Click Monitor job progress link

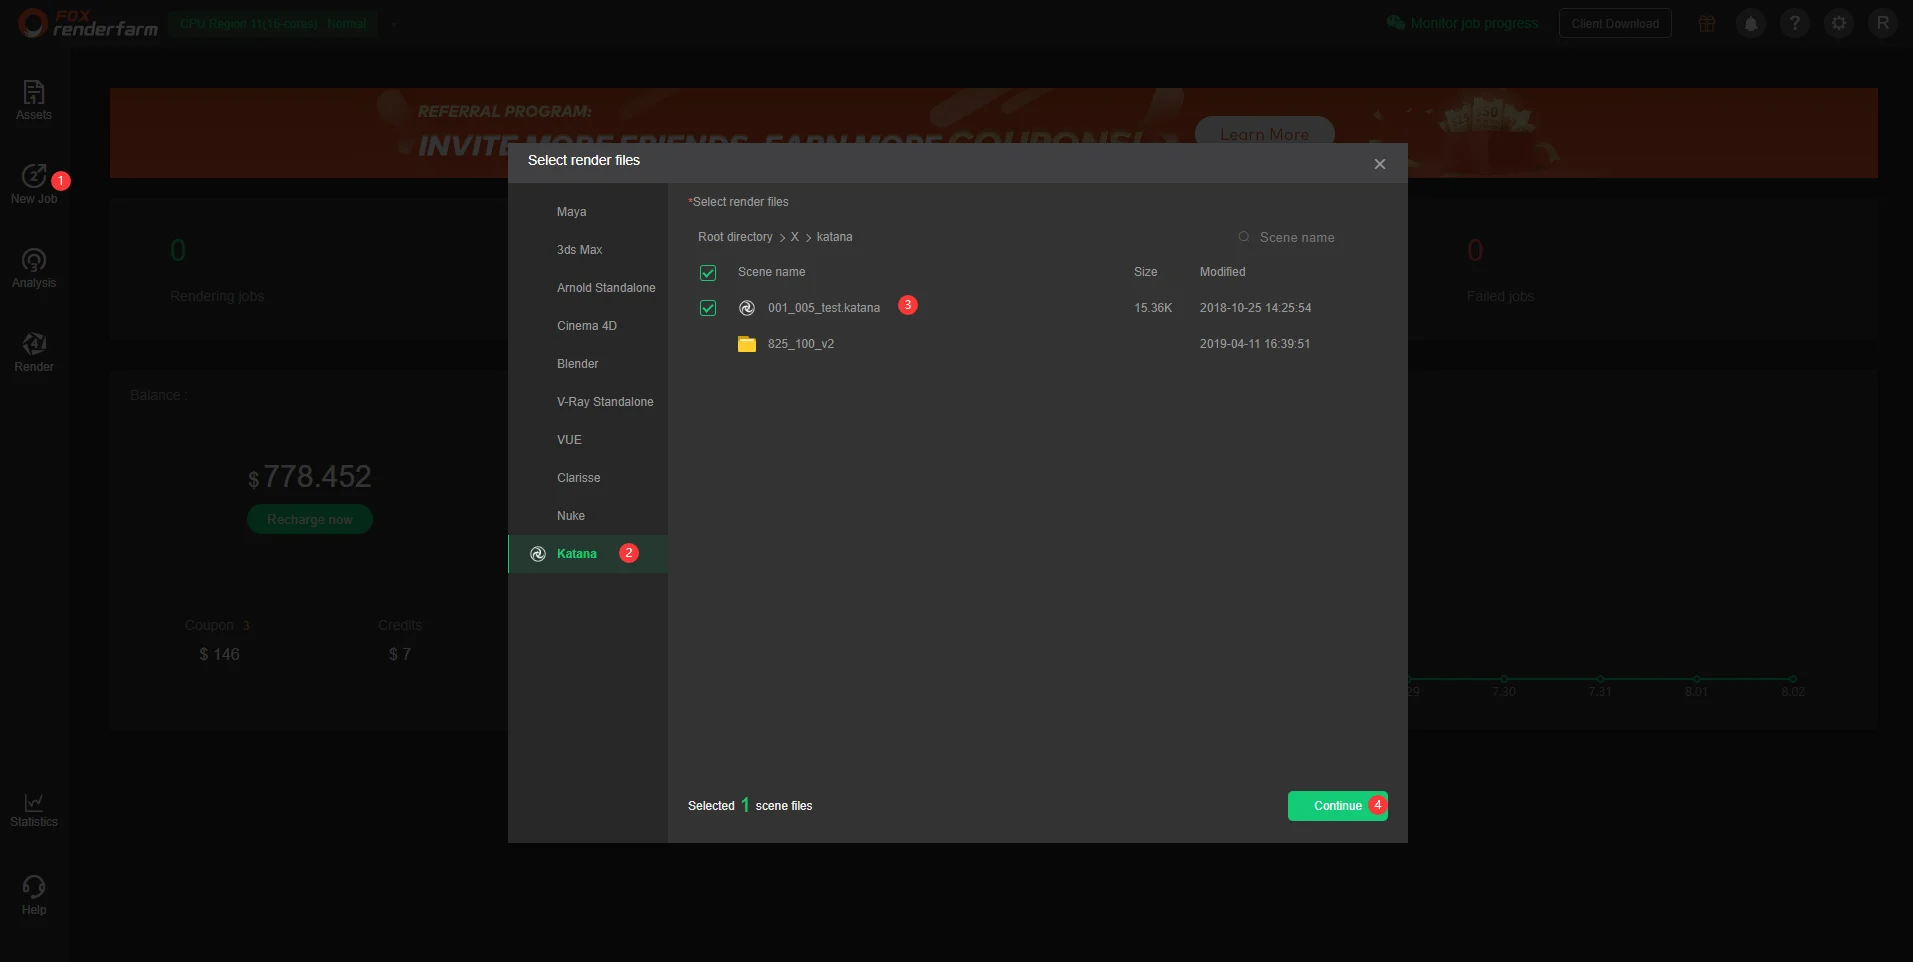coord(1462,23)
